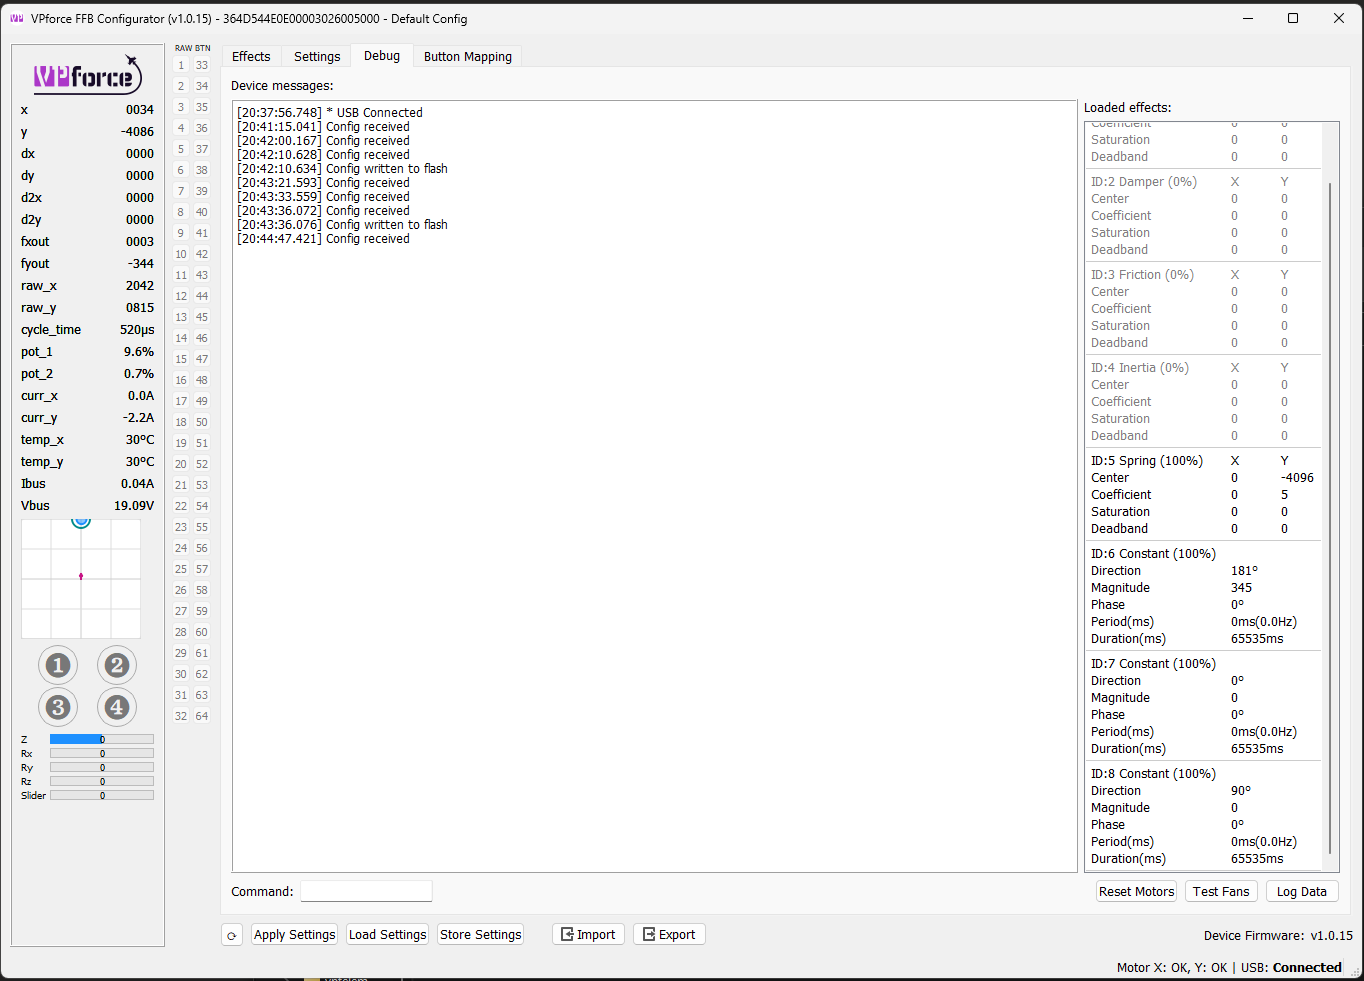The height and width of the screenshot is (981, 1364).
Task: Click the curr_y reading -2.2A
Action: point(138,418)
